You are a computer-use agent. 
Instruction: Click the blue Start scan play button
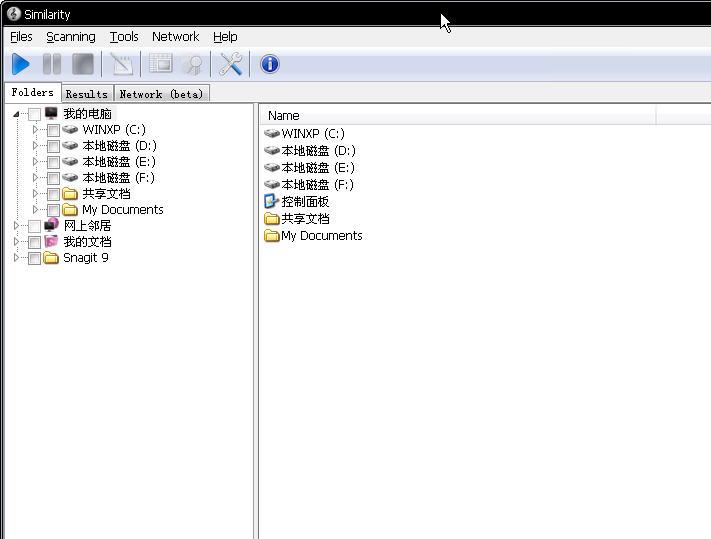21,65
